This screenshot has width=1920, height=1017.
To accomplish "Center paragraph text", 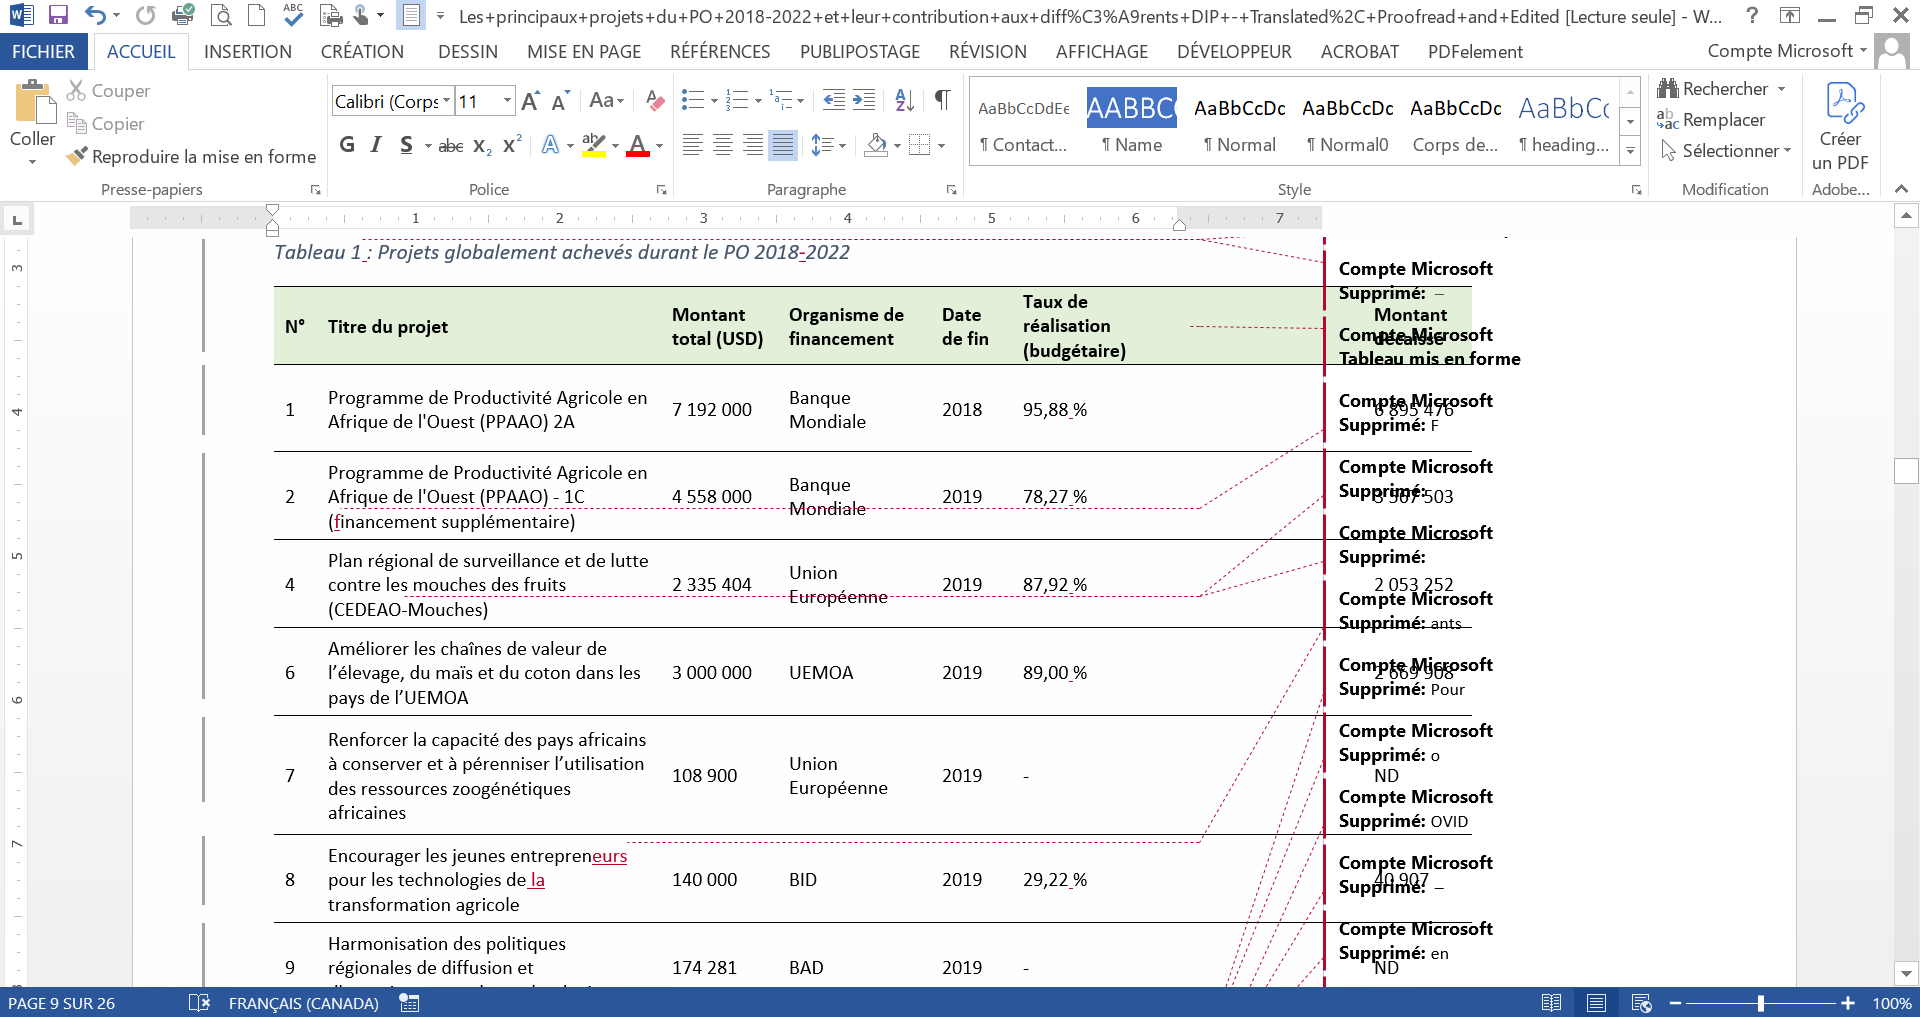I will (722, 145).
